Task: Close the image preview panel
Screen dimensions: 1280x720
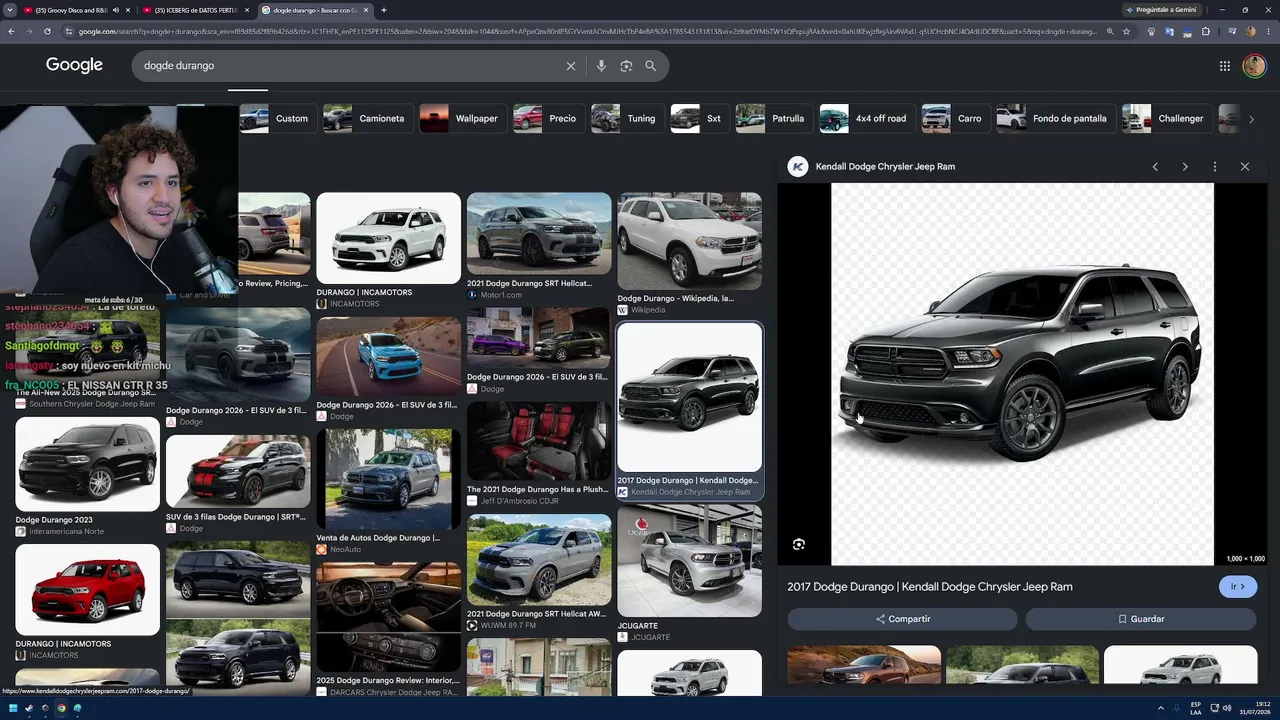Action: (x=1245, y=167)
